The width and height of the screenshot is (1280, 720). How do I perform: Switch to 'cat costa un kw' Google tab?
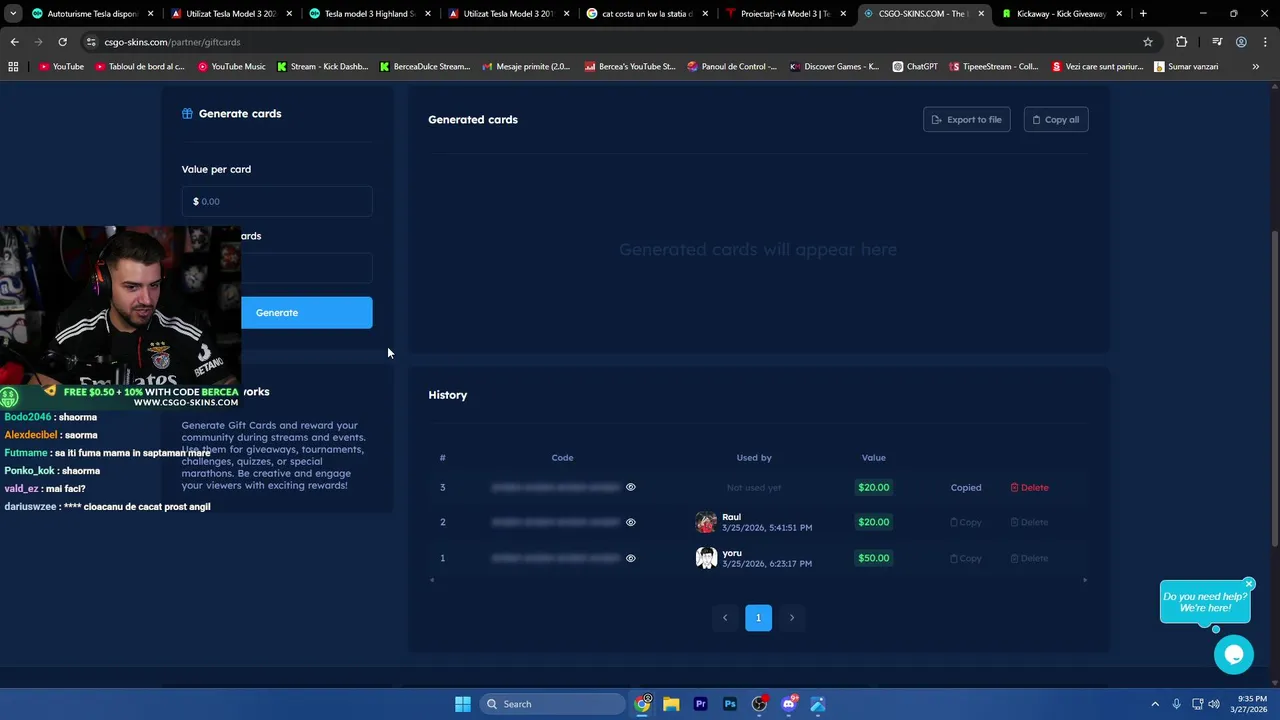[x=646, y=14]
